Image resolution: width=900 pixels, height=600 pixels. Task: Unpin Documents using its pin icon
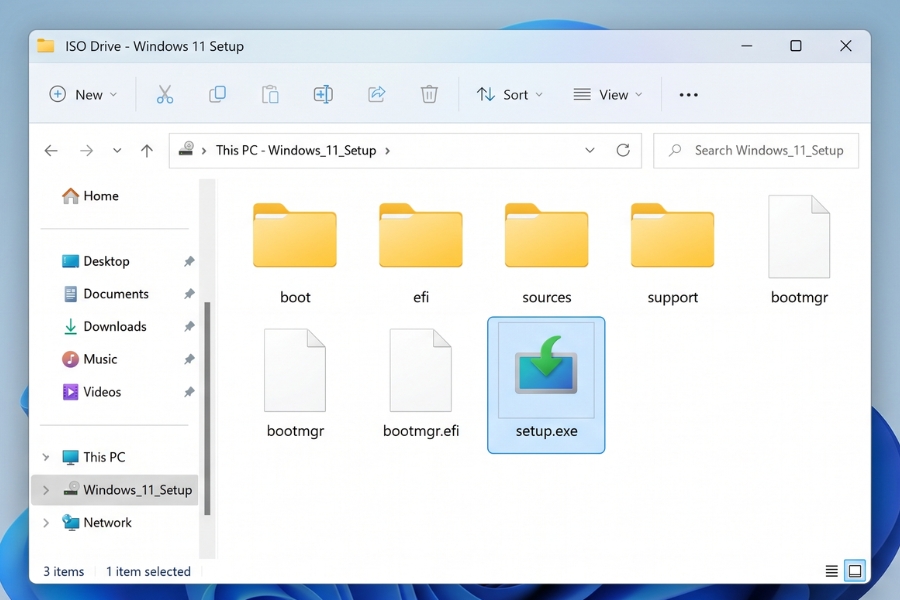pos(189,294)
